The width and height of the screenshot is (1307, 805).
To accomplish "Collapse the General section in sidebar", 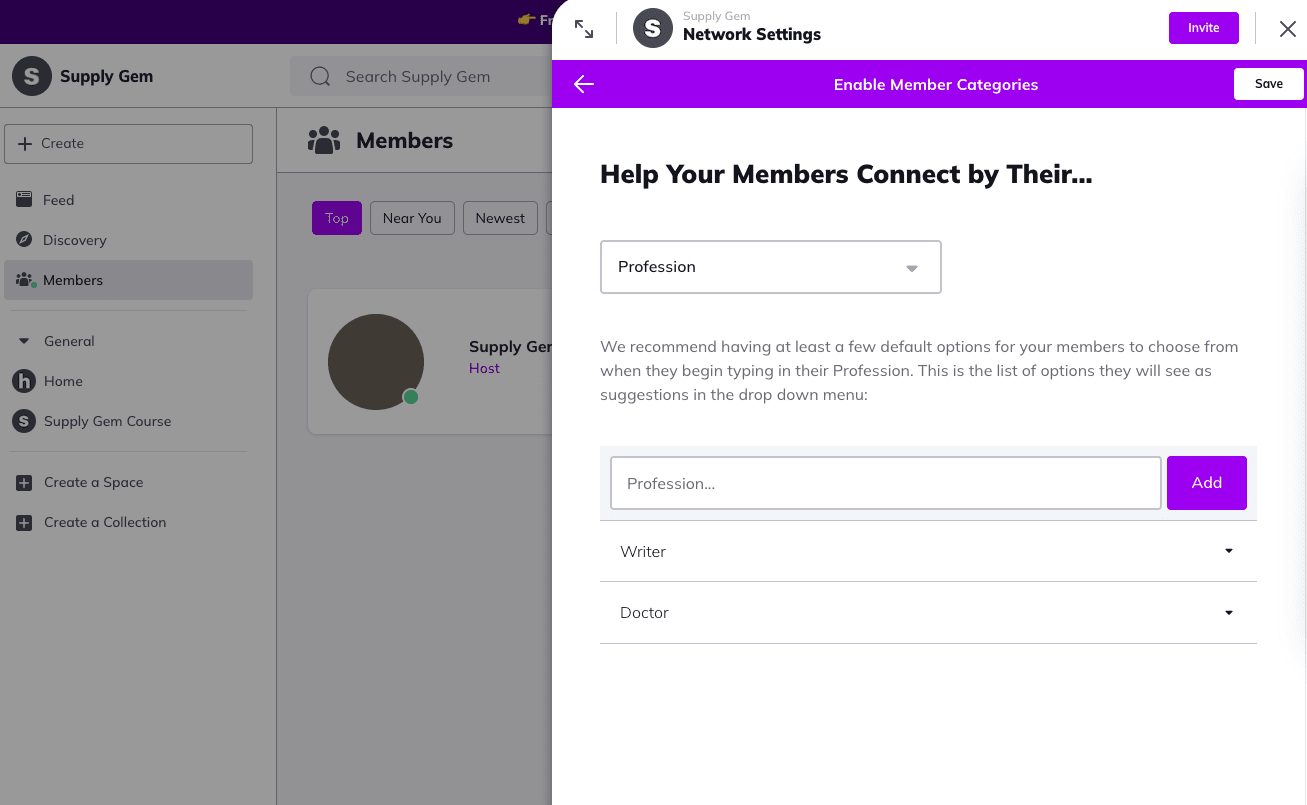I will (24, 341).
